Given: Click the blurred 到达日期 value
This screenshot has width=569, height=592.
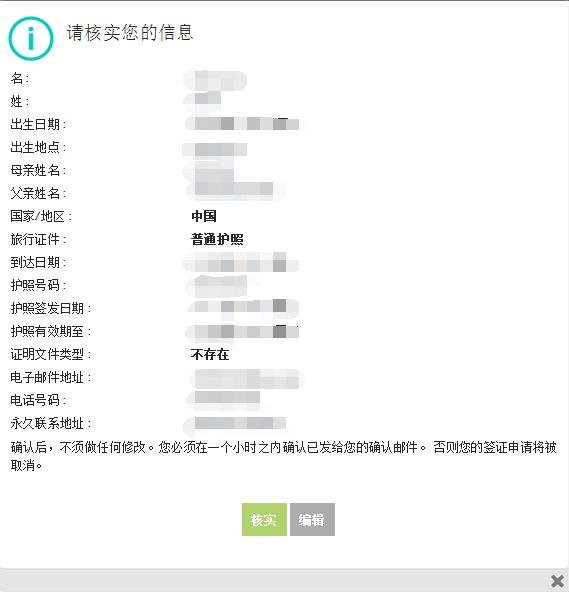Looking at the screenshot, I should pyautogui.click(x=242, y=262).
